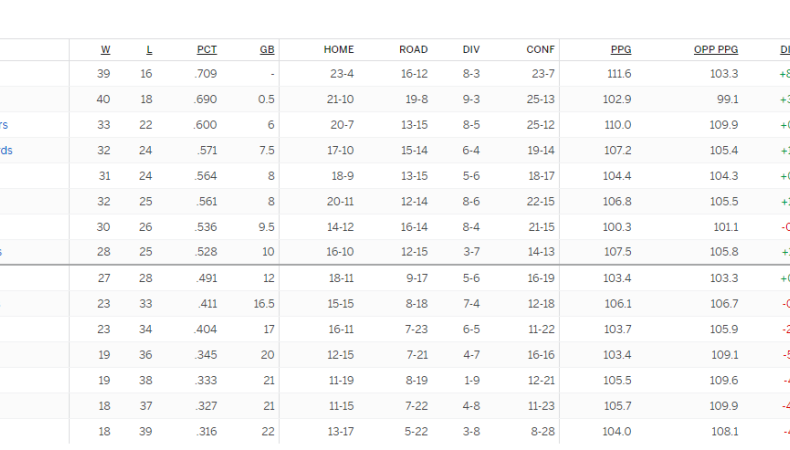This screenshot has height=450, width=790.
Task: Click the .709 winning percentage cell
Action: pos(206,74)
